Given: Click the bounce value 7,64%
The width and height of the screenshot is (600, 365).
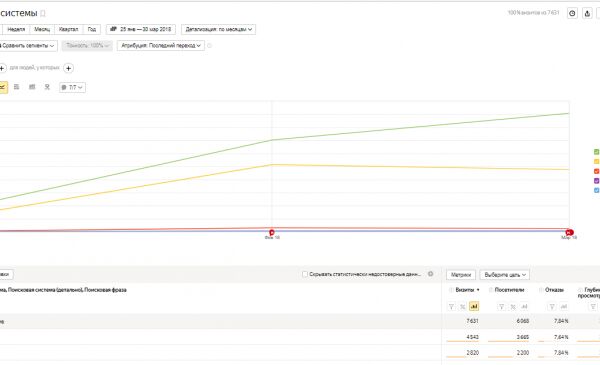Looking at the screenshot, I should click(561, 337).
